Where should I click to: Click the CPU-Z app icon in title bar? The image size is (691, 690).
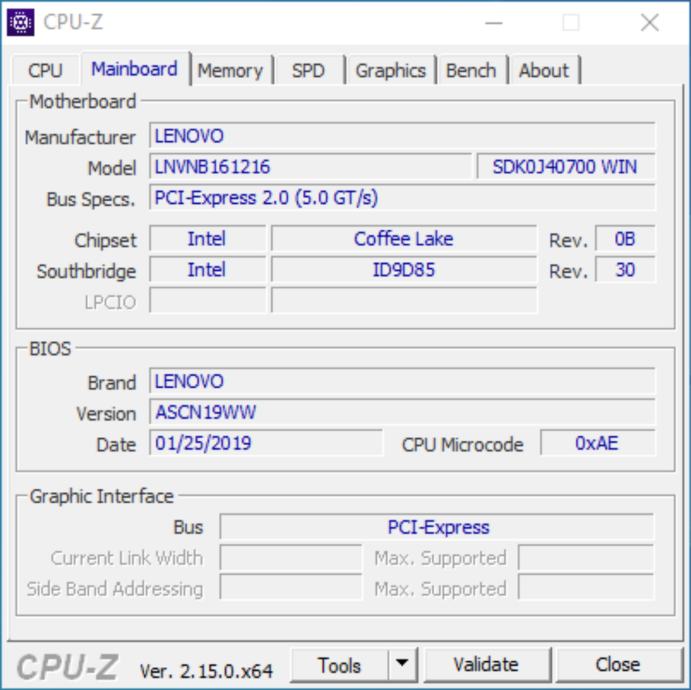pyautogui.click(x=20, y=22)
